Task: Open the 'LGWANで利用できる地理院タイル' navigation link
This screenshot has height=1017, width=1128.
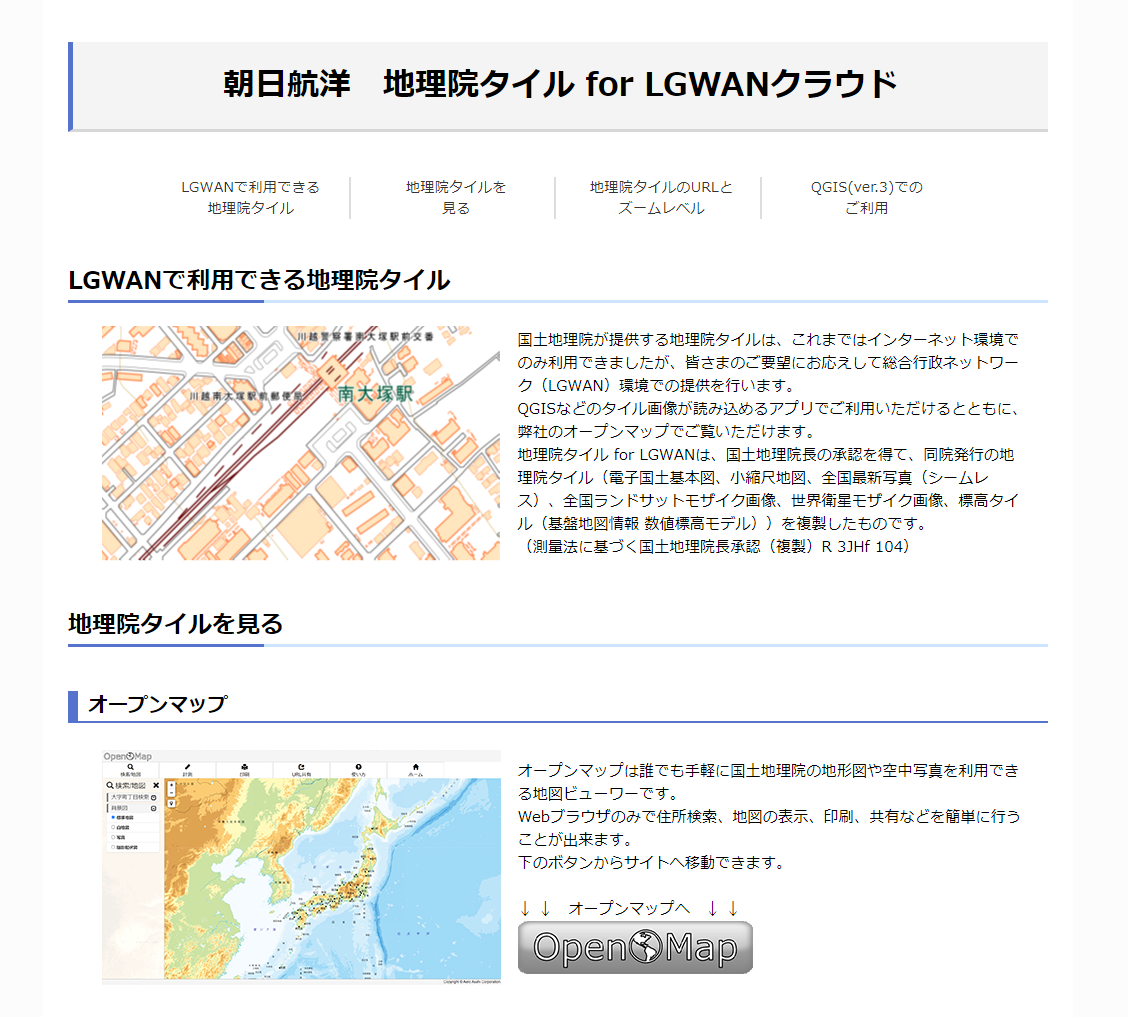Action: point(250,198)
